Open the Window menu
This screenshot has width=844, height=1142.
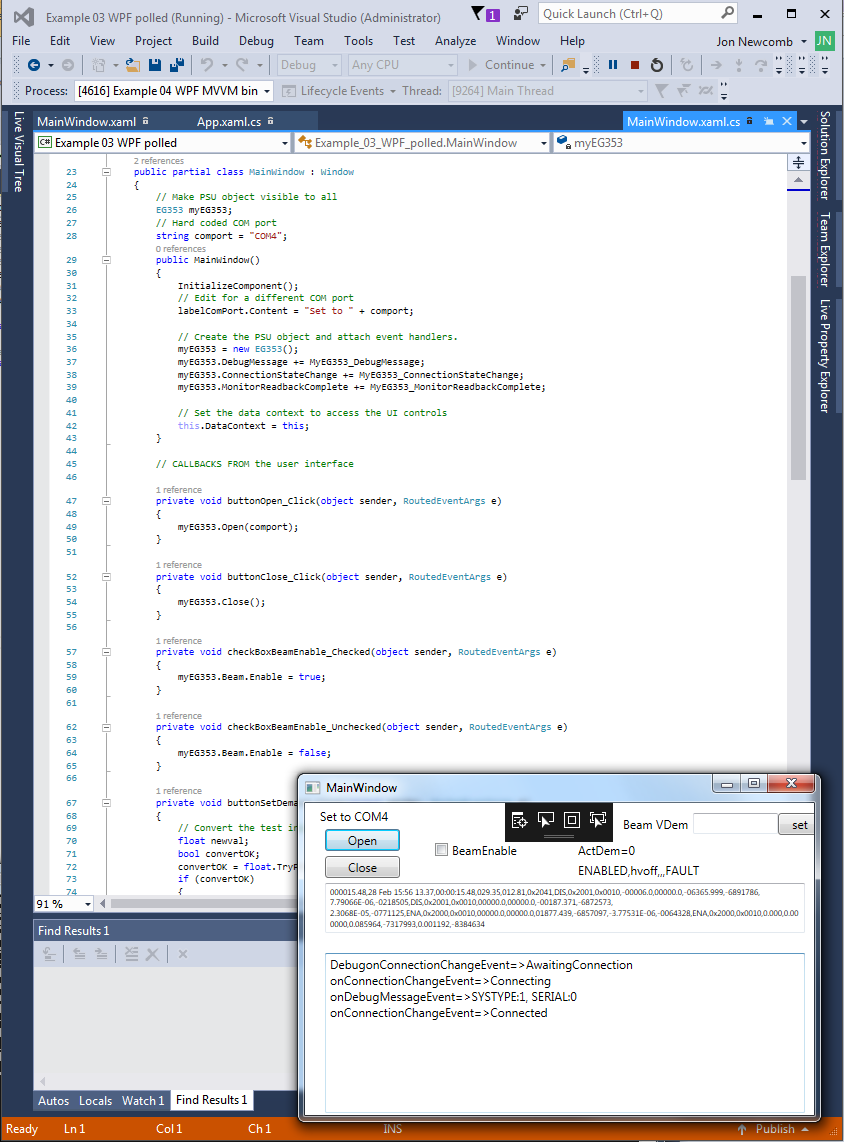coord(518,41)
